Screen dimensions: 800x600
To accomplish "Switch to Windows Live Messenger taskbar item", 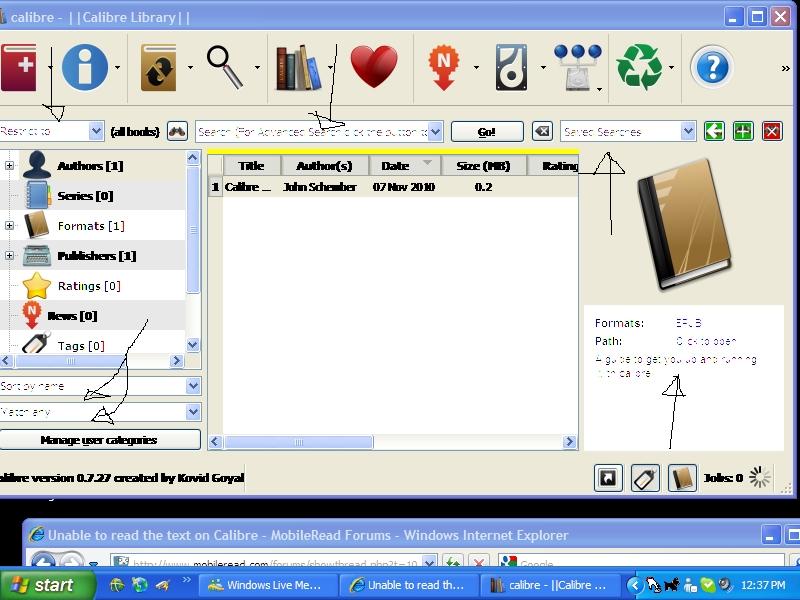I will pos(268,585).
